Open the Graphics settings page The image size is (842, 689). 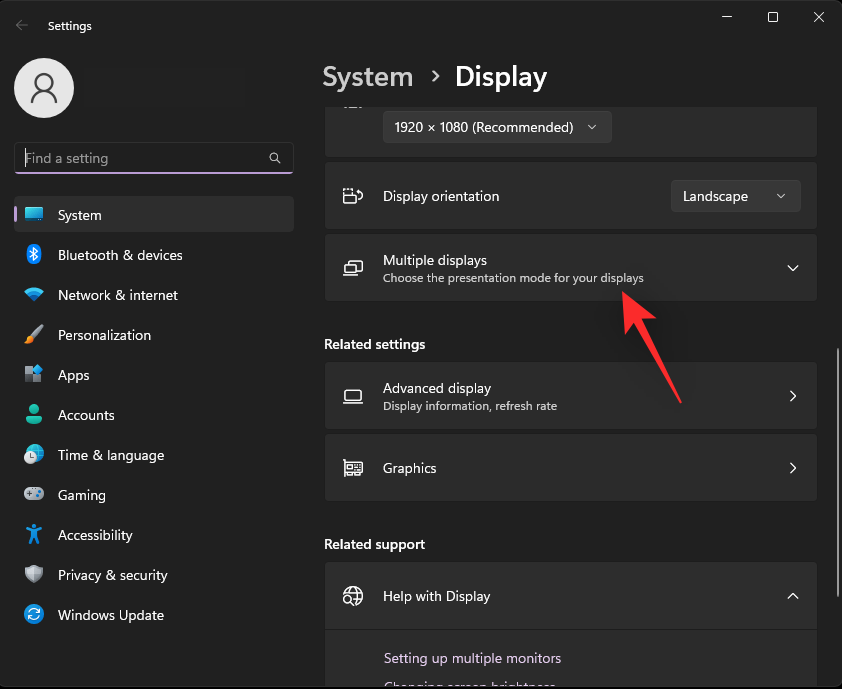(571, 467)
